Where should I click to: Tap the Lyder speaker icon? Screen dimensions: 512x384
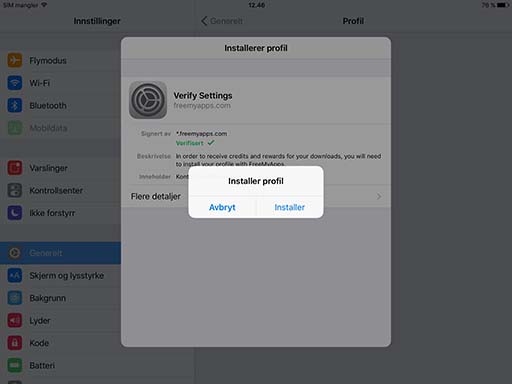[x=15, y=320]
